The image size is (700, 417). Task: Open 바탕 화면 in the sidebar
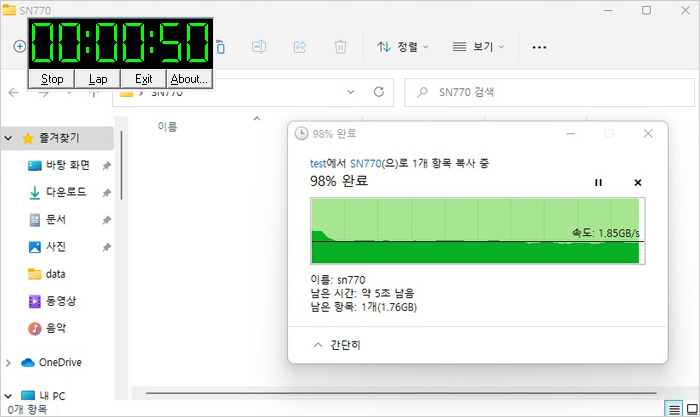click(68, 165)
